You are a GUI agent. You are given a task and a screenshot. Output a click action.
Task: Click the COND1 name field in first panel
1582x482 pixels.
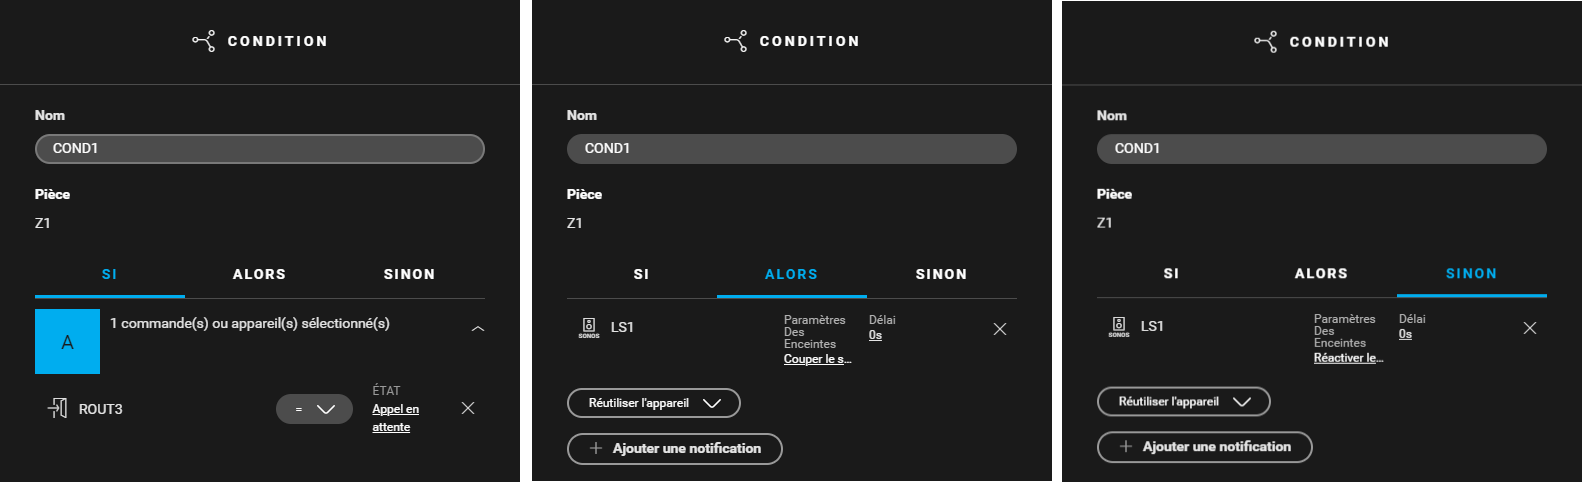pyautogui.click(x=260, y=149)
